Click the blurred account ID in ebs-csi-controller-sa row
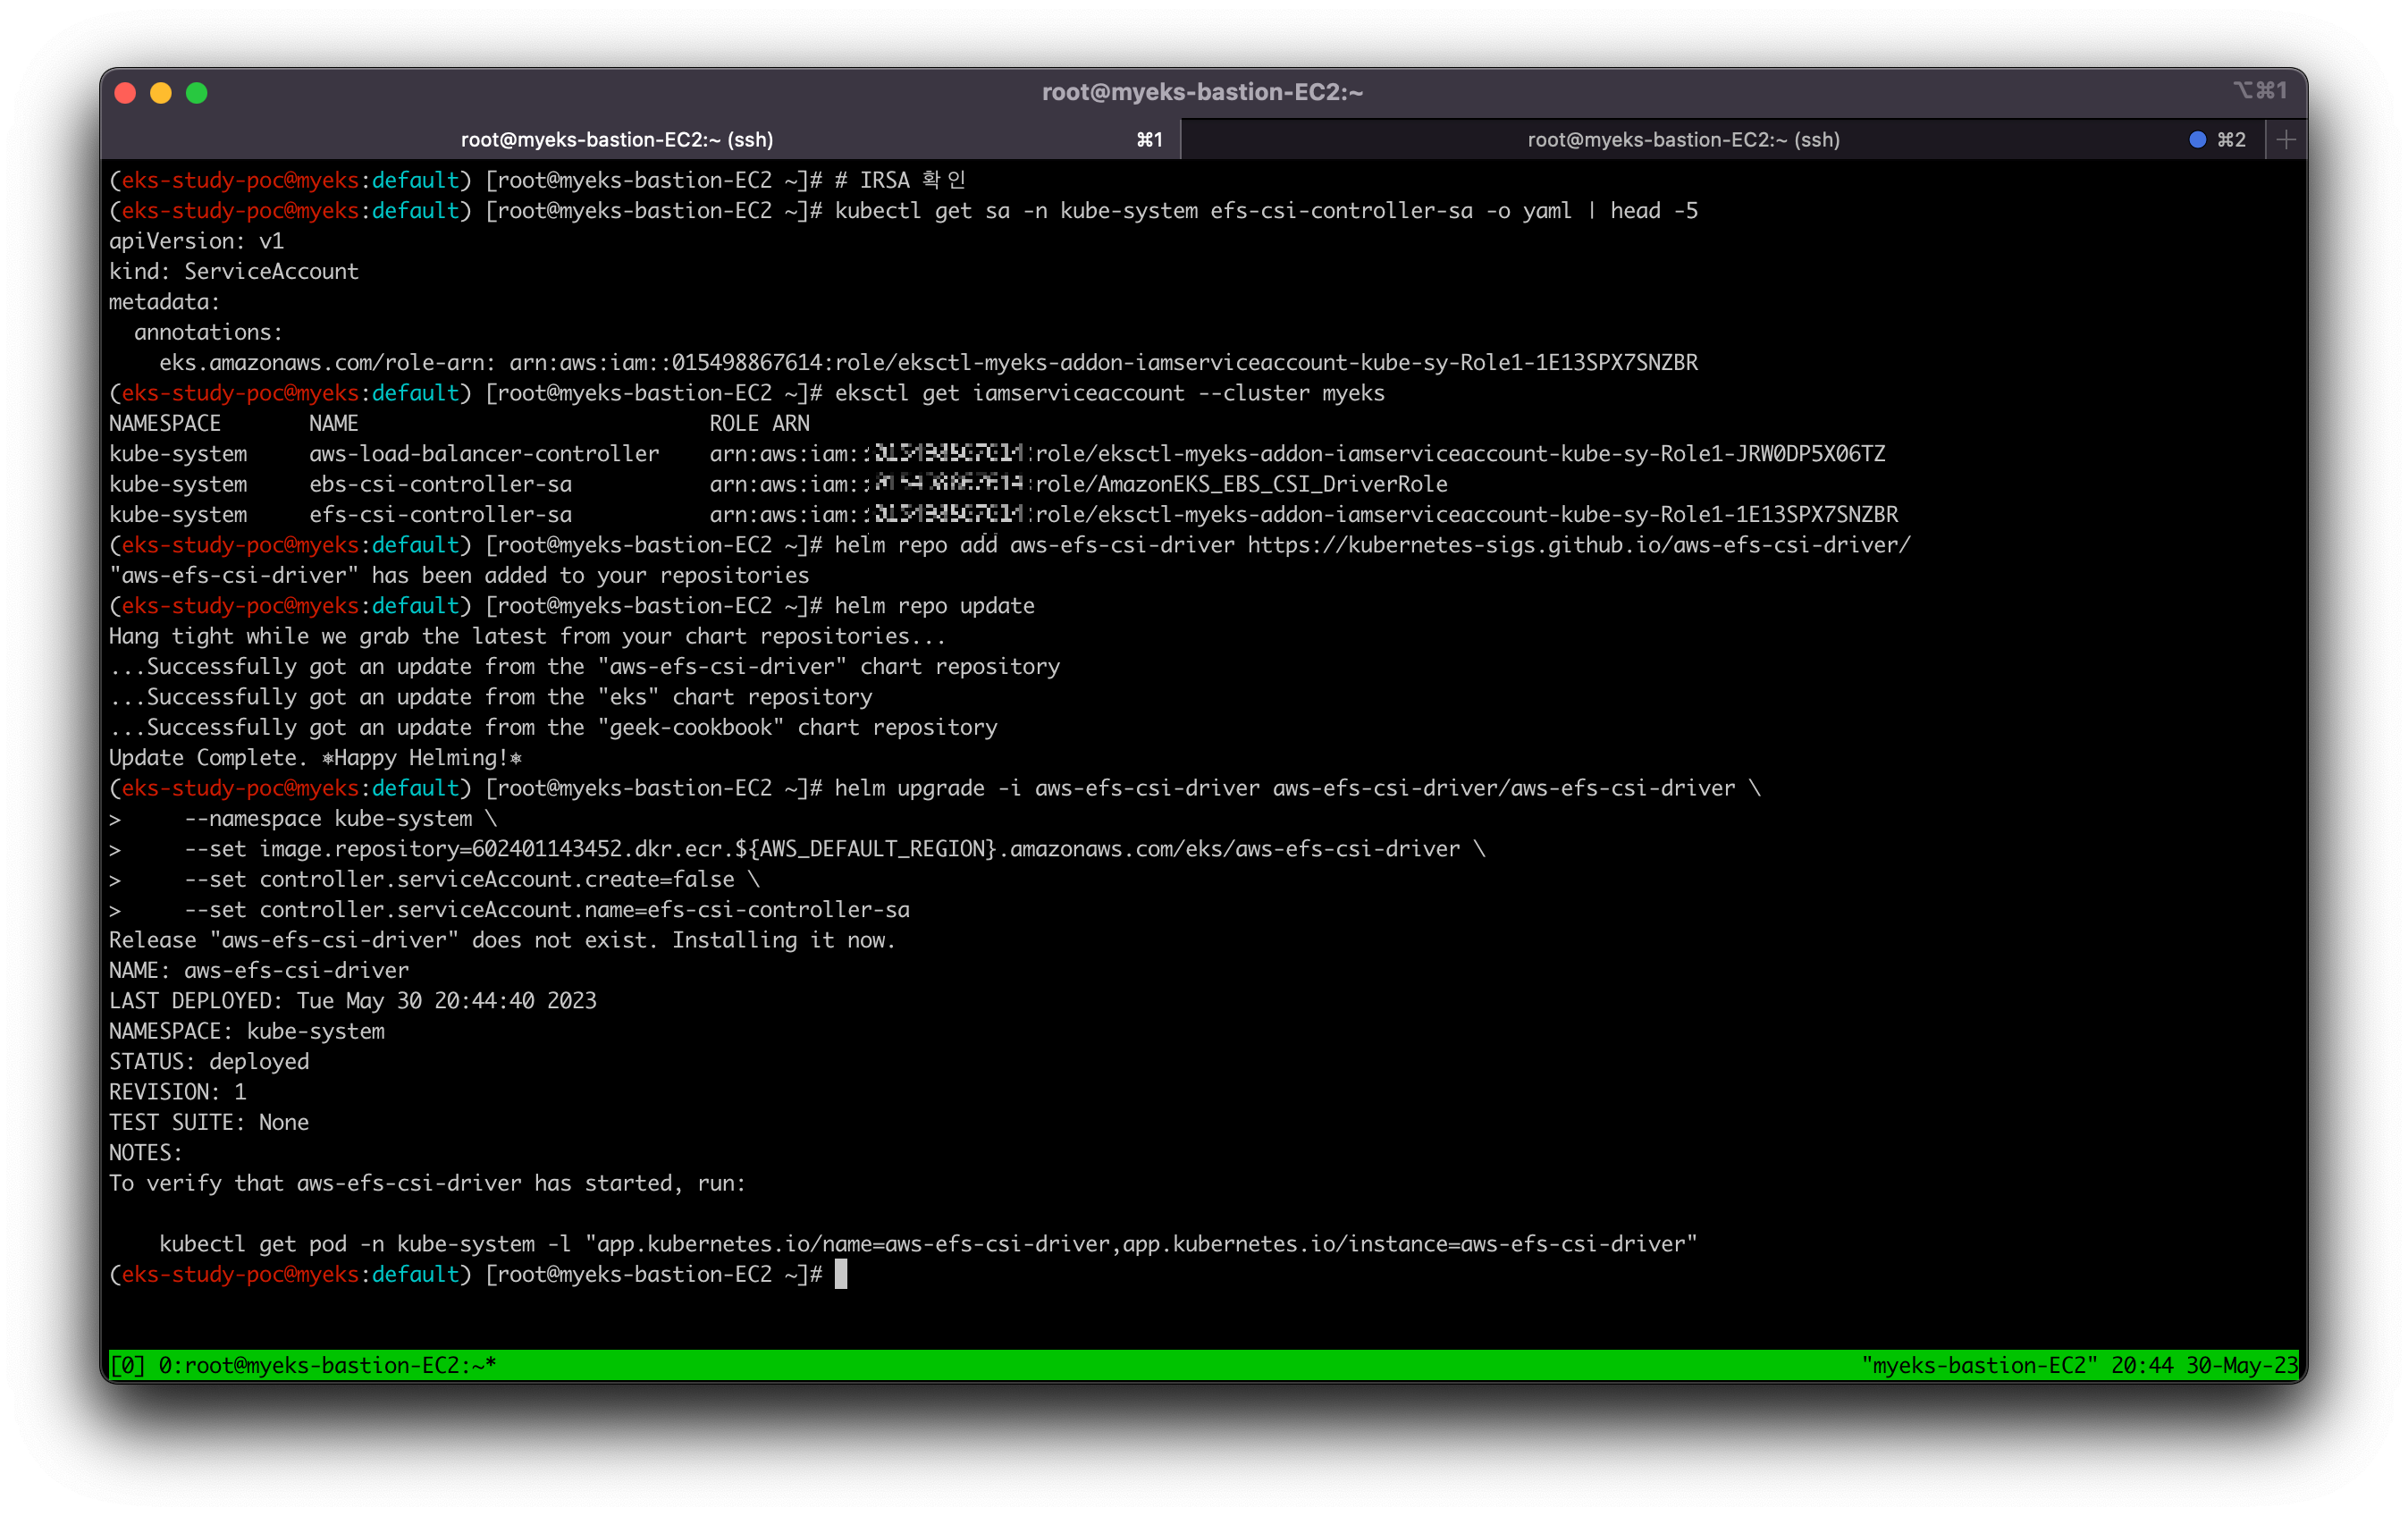This screenshot has width=2408, height=1516. (x=949, y=484)
